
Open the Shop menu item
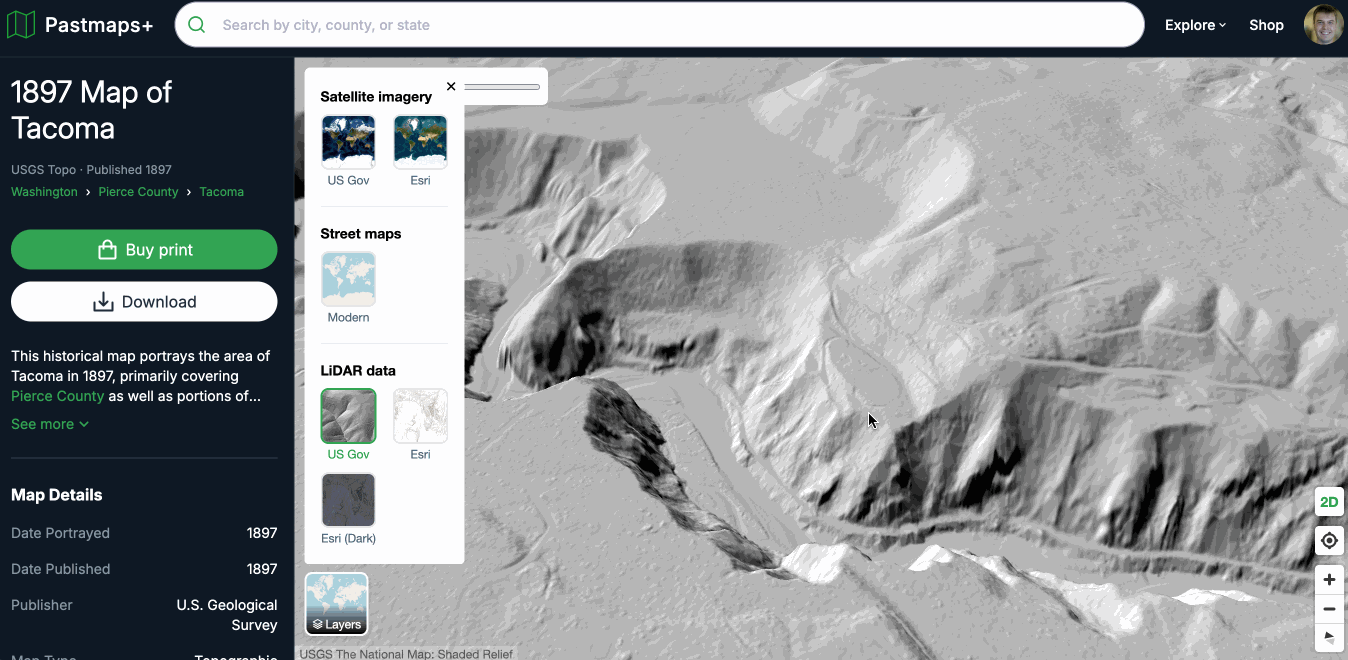tap(1266, 25)
